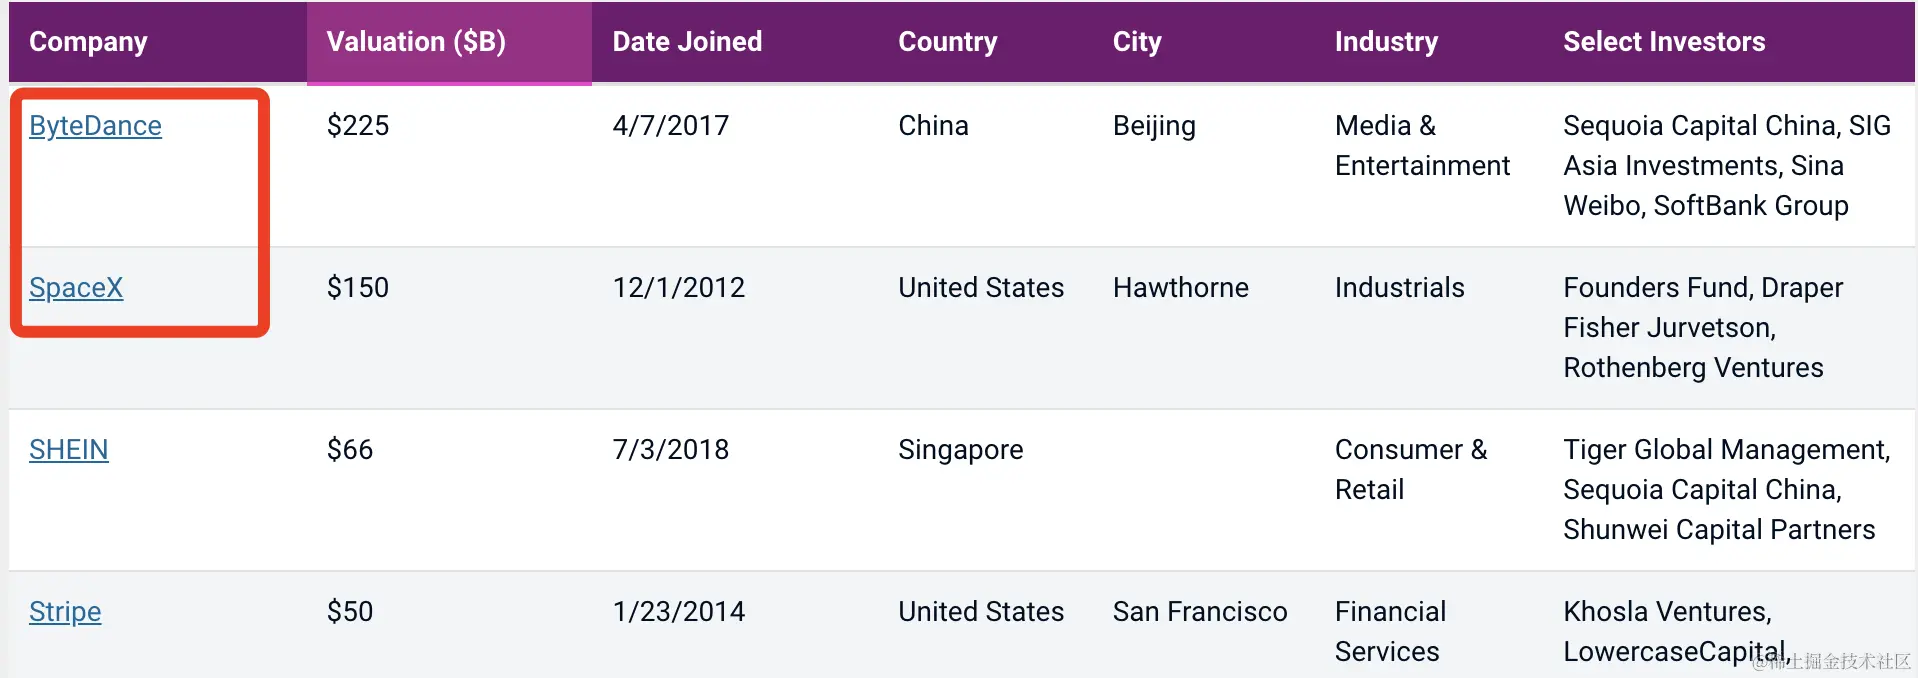Click the Industry column header
This screenshot has height=678, width=1918.
tap(1386, 42)
